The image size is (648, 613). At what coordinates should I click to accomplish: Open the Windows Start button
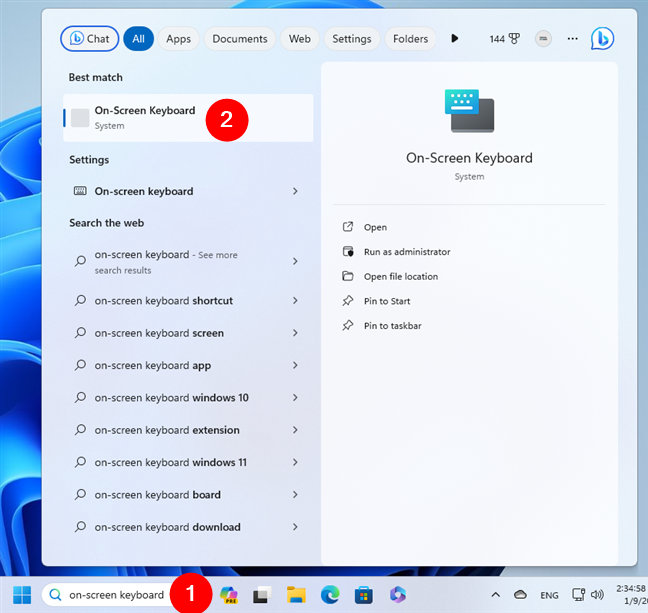(x=22, y=595)
